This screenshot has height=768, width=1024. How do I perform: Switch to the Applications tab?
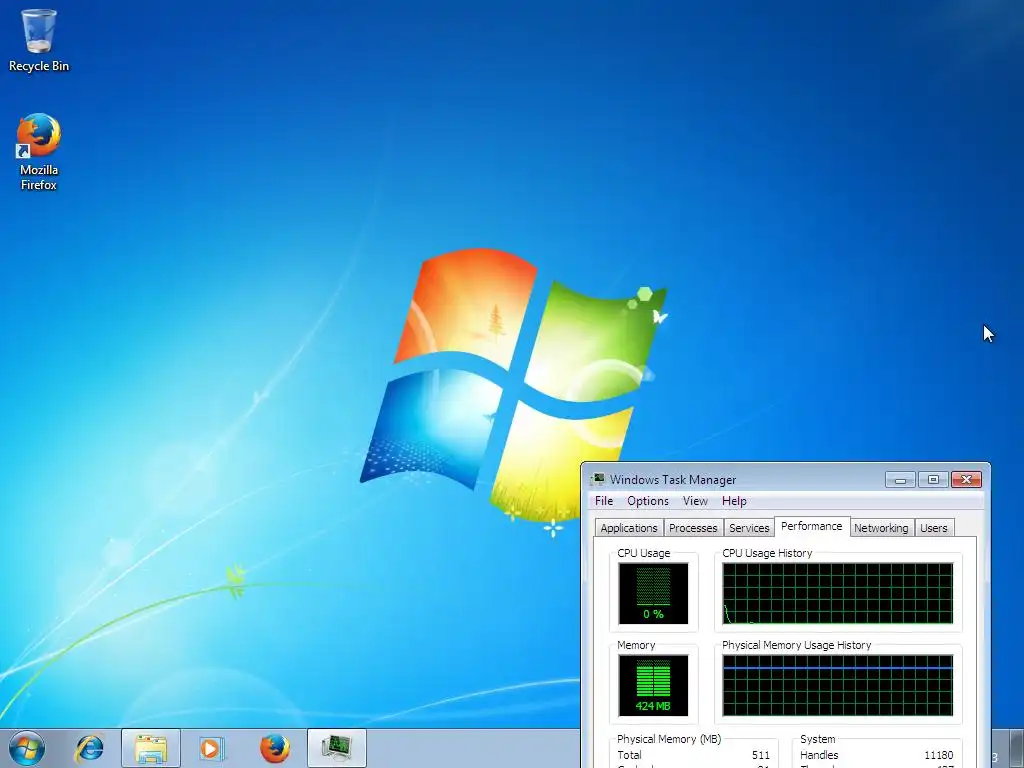point(629,528)
